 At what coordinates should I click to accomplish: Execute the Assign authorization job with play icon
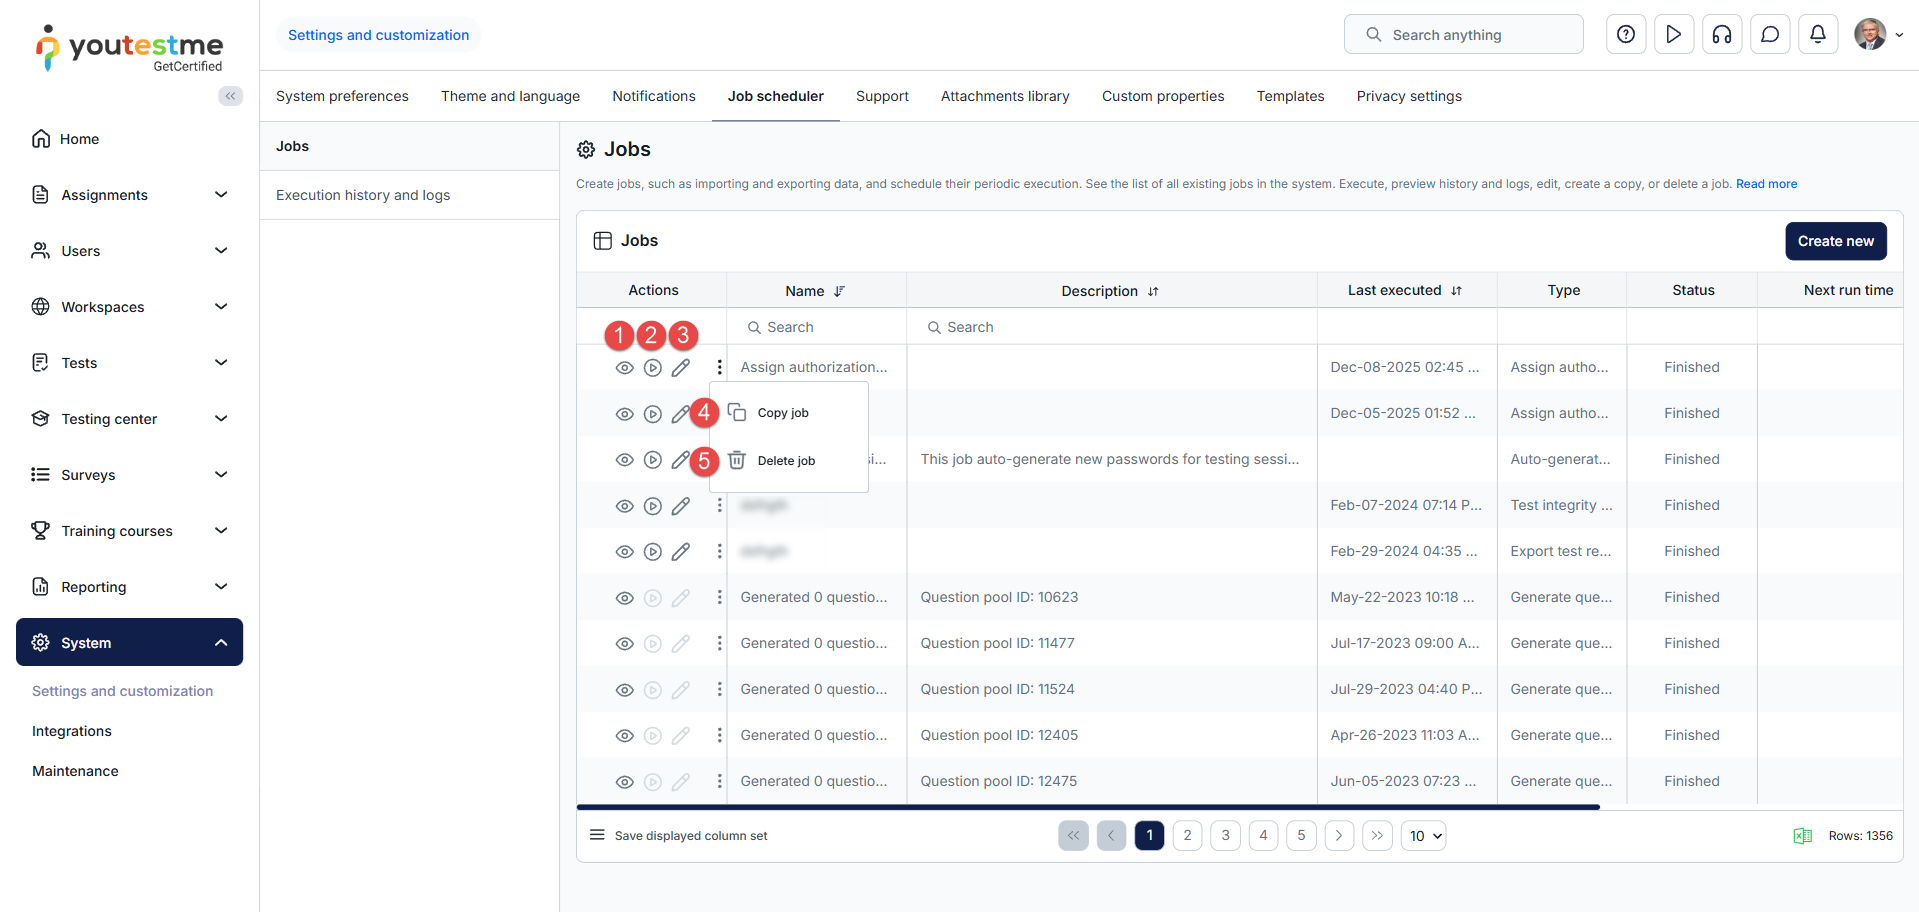tap(653, 368)
